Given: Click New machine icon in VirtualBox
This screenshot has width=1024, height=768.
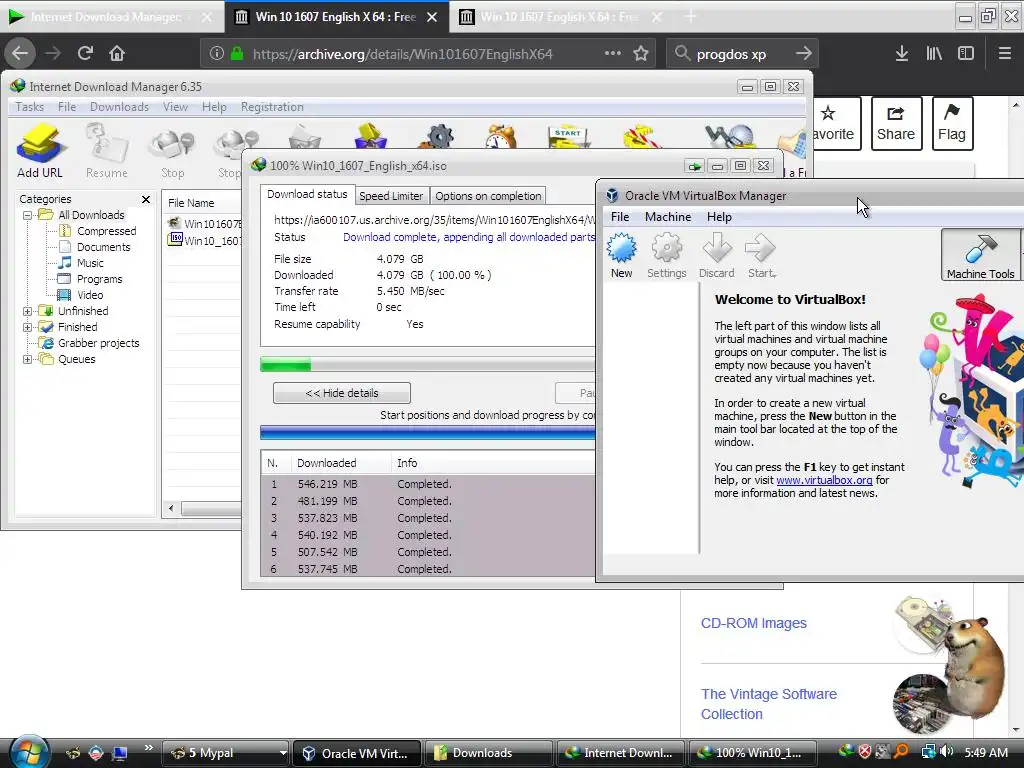Looking at the screenshot, I should pos(621,255).
